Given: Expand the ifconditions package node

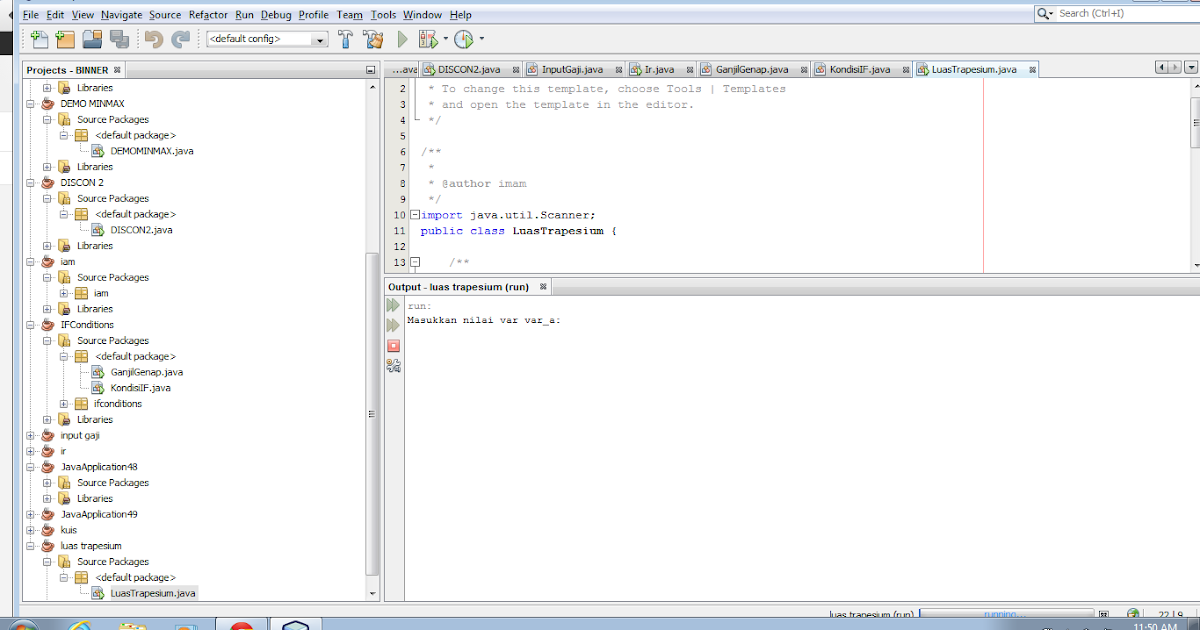Looking at the screenshot, I should [x=65, y=404].
